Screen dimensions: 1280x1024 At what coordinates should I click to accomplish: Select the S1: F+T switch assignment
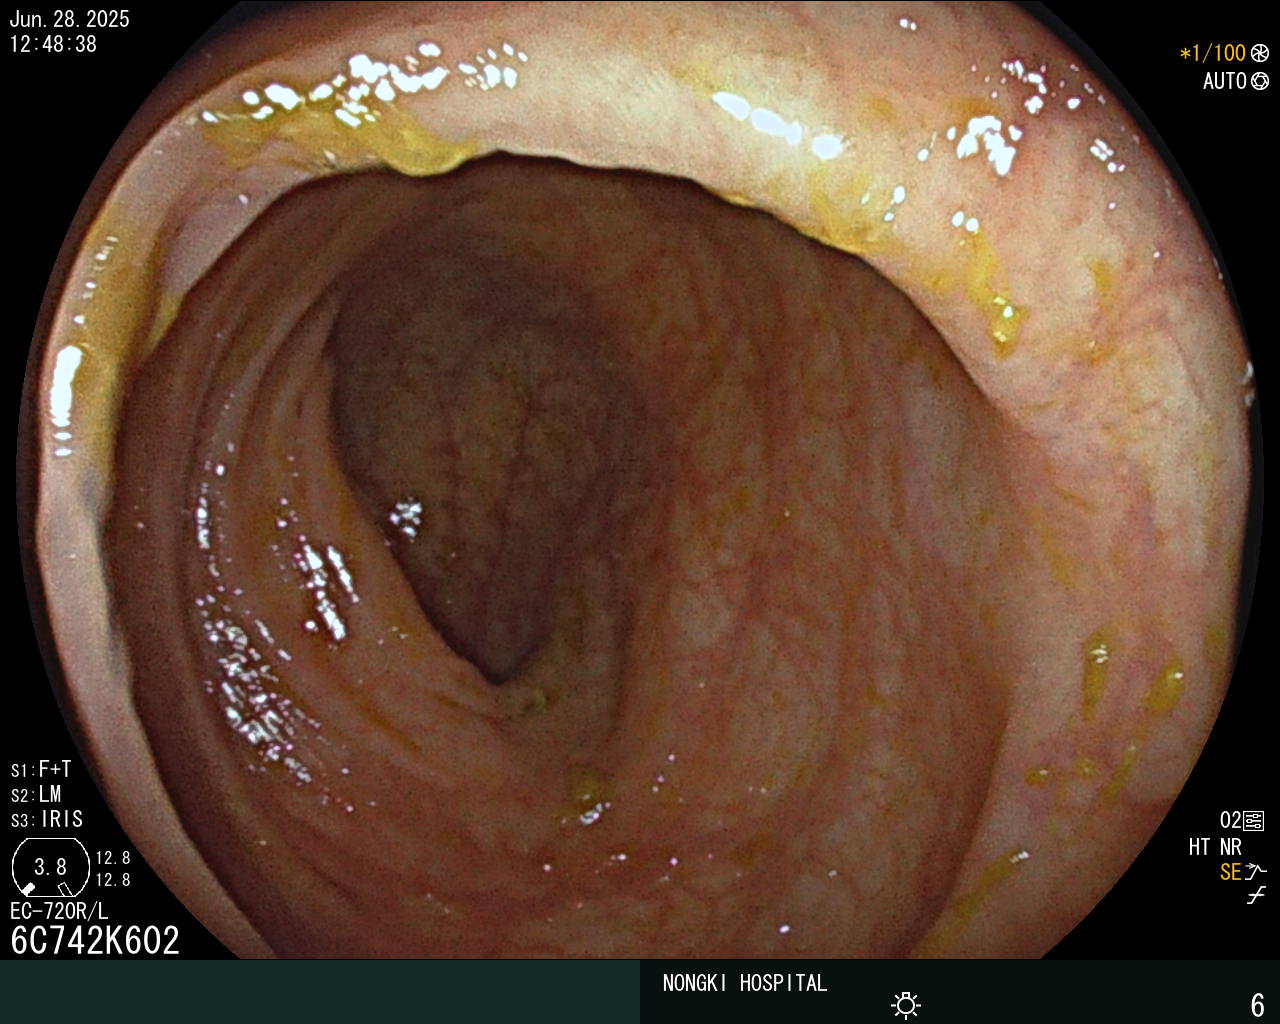41,770
